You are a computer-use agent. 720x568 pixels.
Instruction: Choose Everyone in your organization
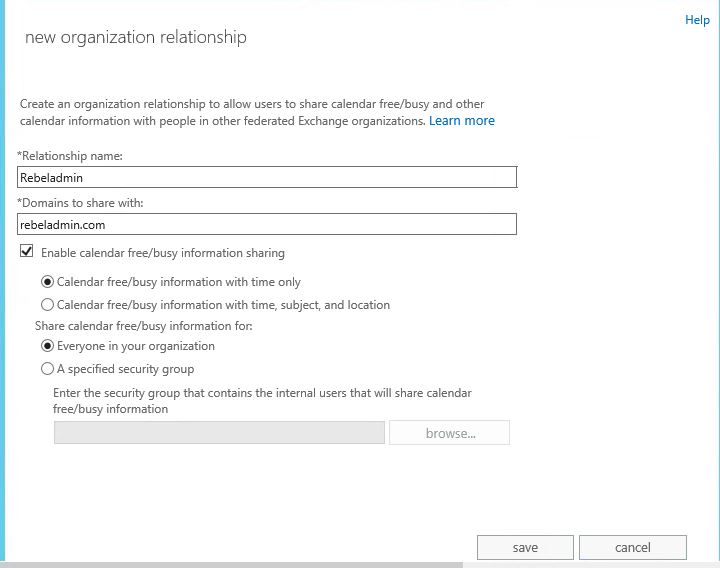click(47, 346)
